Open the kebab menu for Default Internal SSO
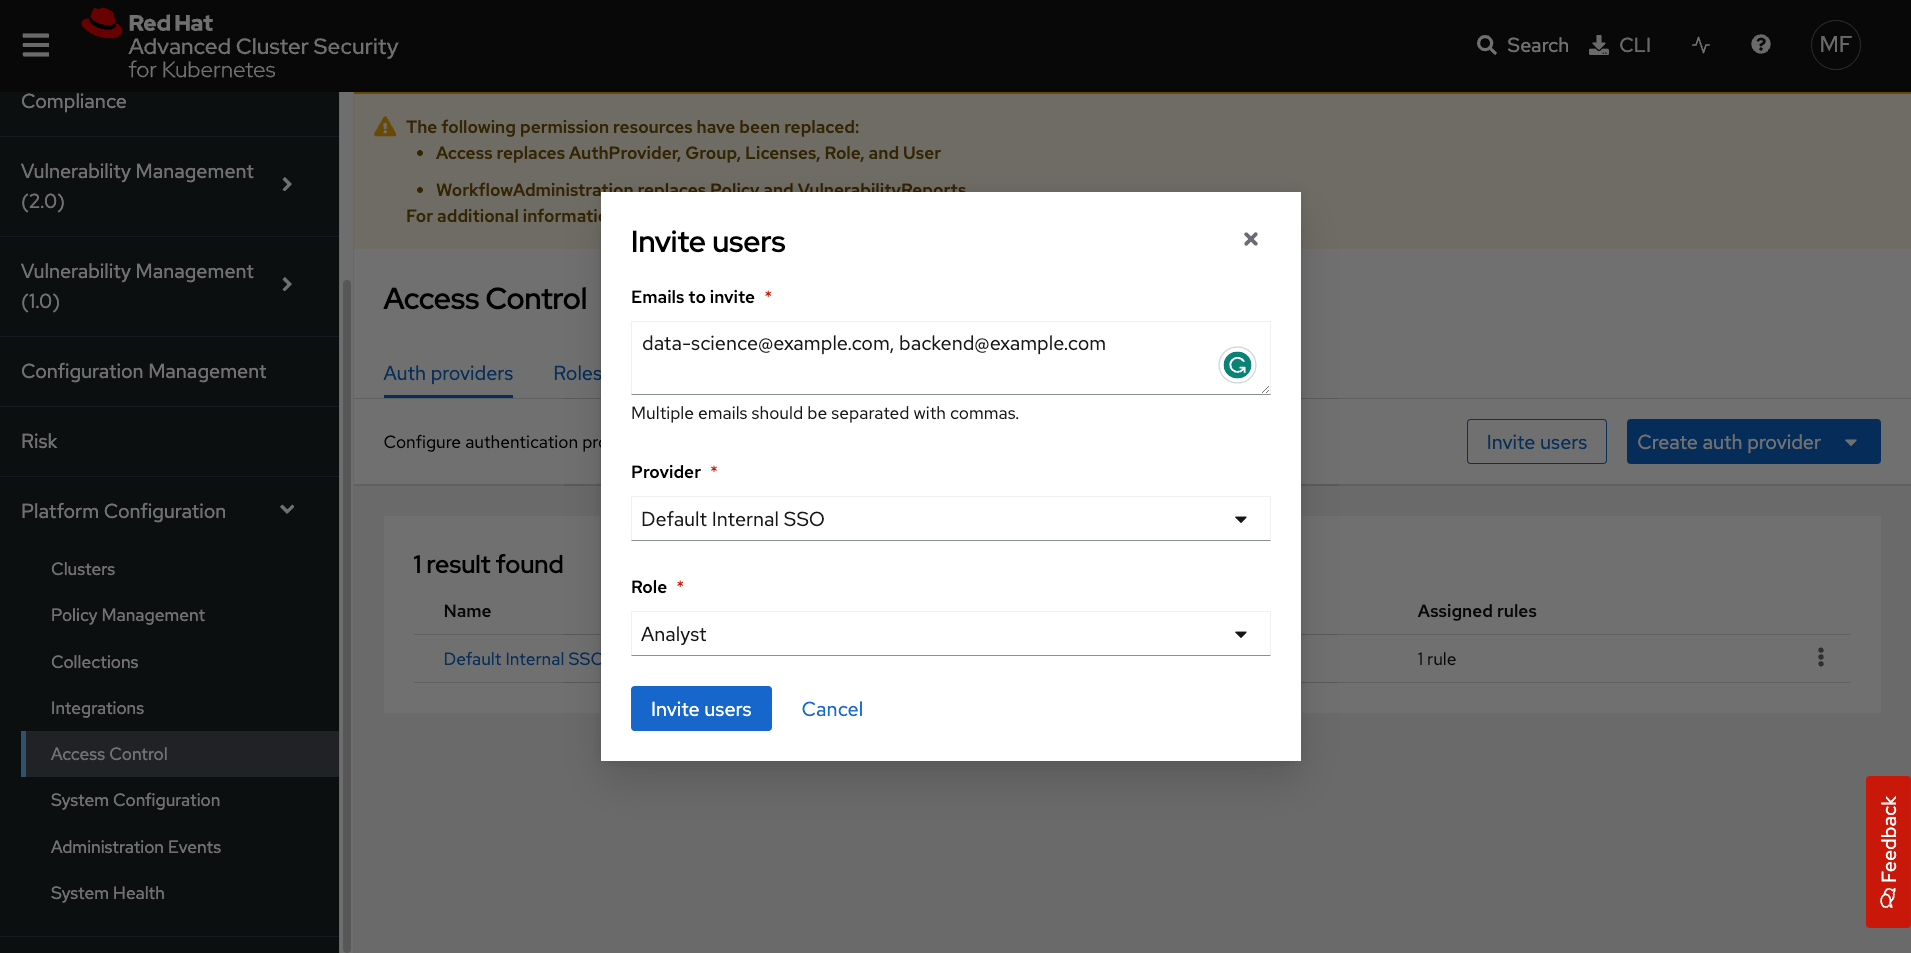 [x=1820, y=657]
